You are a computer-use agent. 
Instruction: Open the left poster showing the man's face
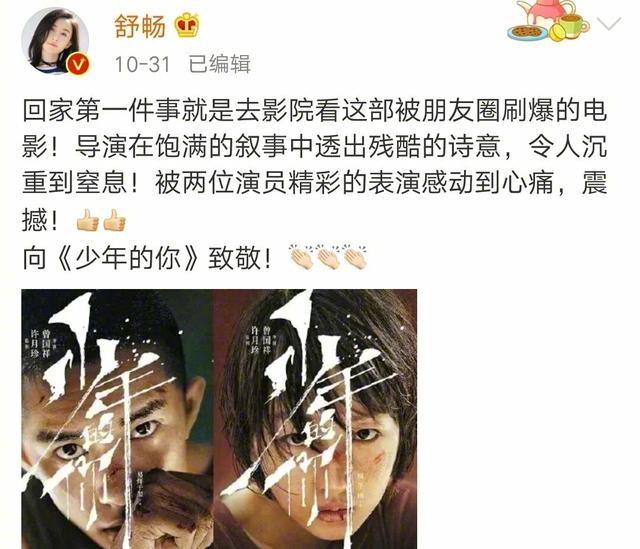click(117, 419)
